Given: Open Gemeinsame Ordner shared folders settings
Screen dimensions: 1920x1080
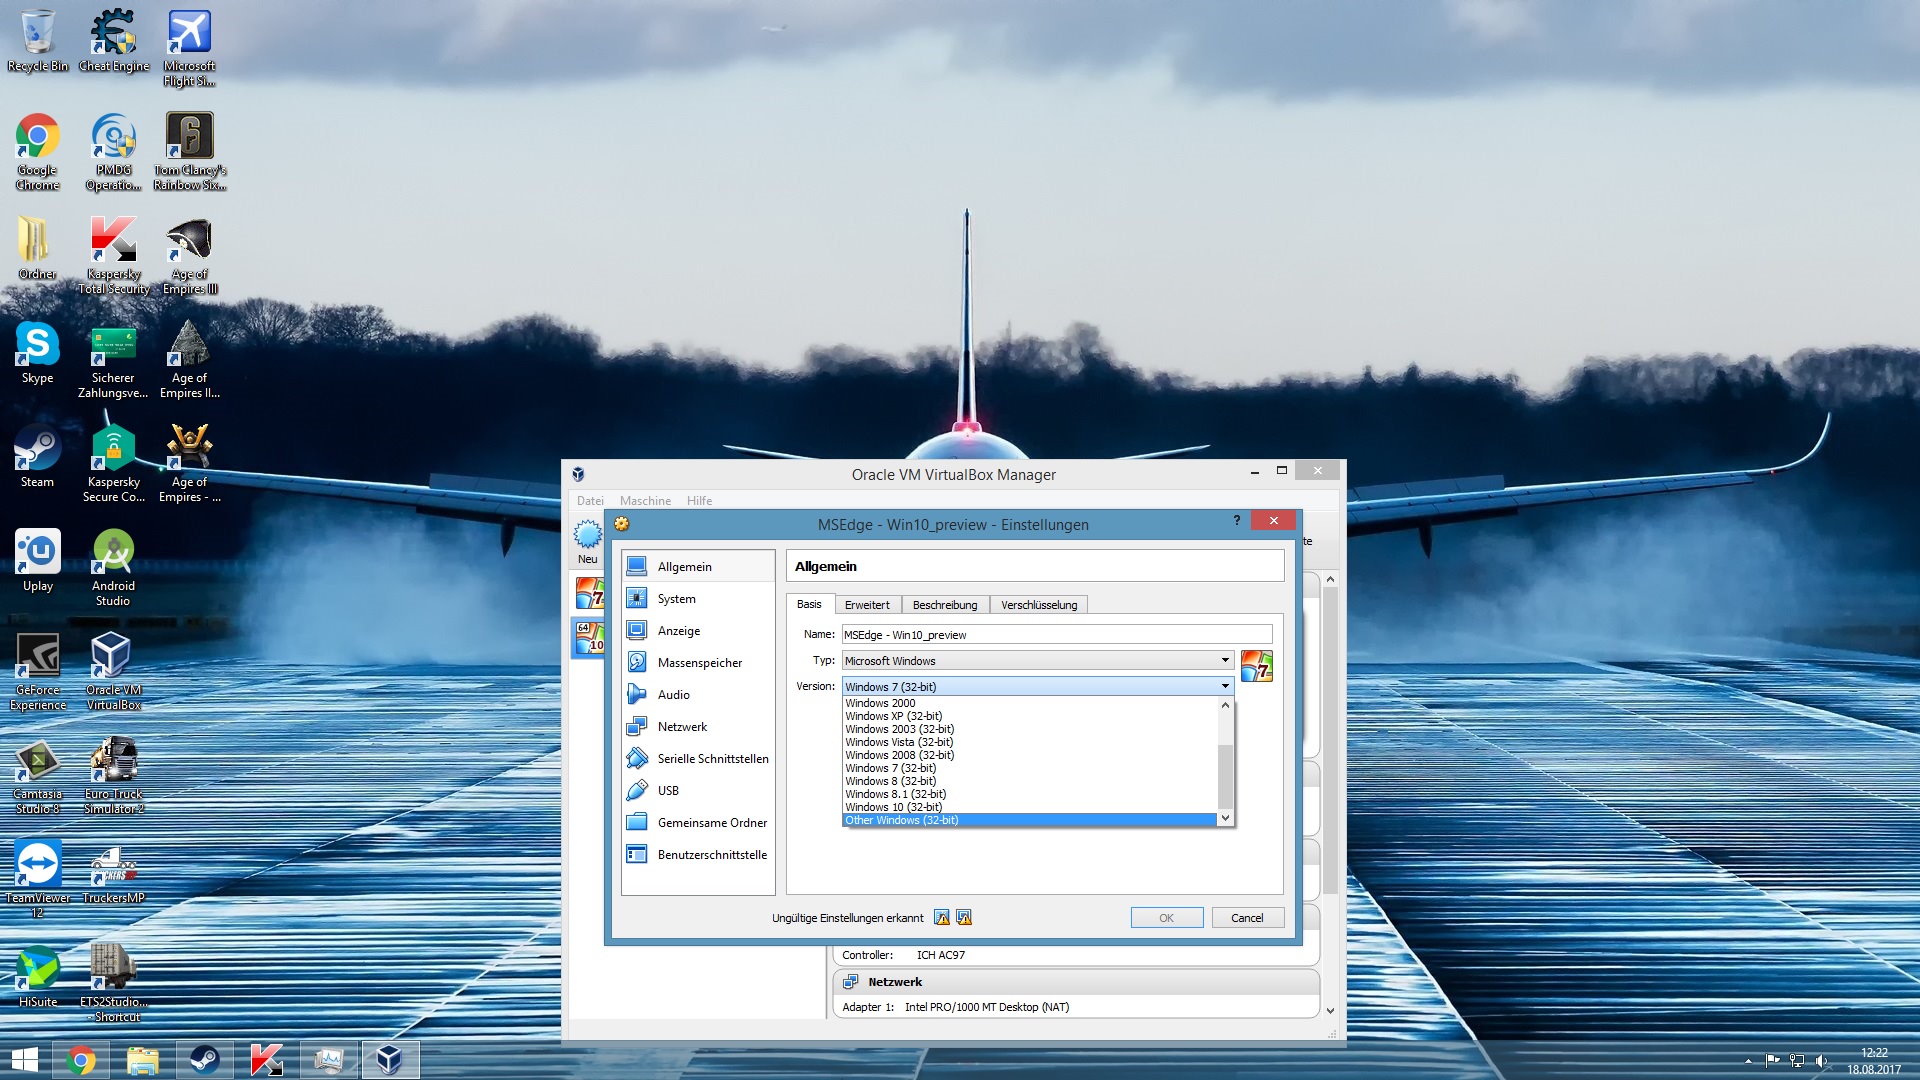Looking at the screenshot, I should 712,823.
